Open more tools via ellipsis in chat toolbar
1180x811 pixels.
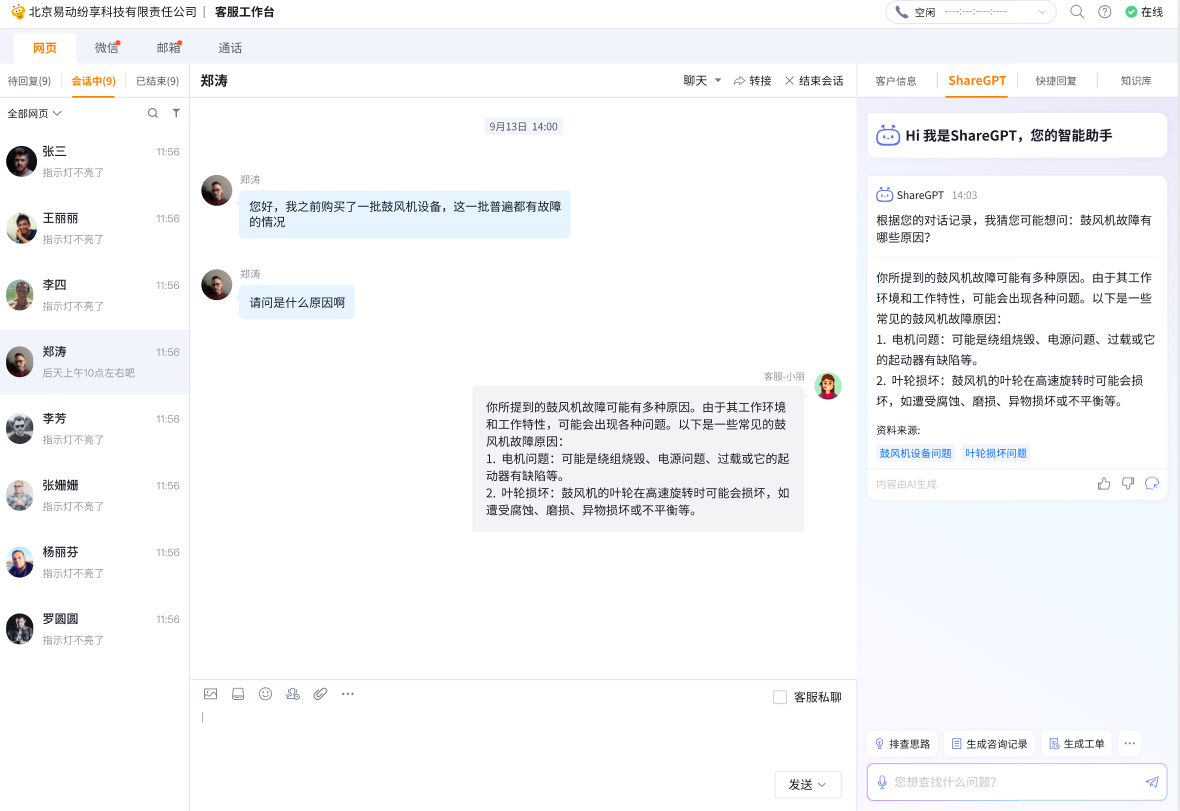347,693
